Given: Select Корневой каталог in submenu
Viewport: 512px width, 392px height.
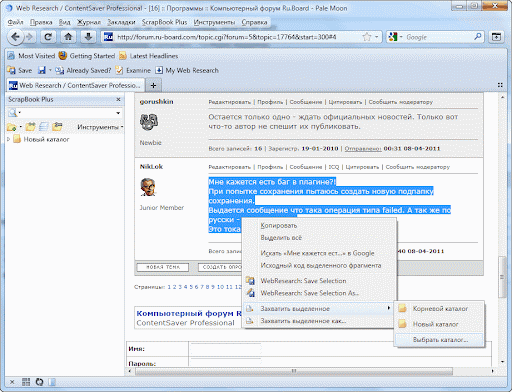Looking at the screenshot, I should tap(439, 309).
